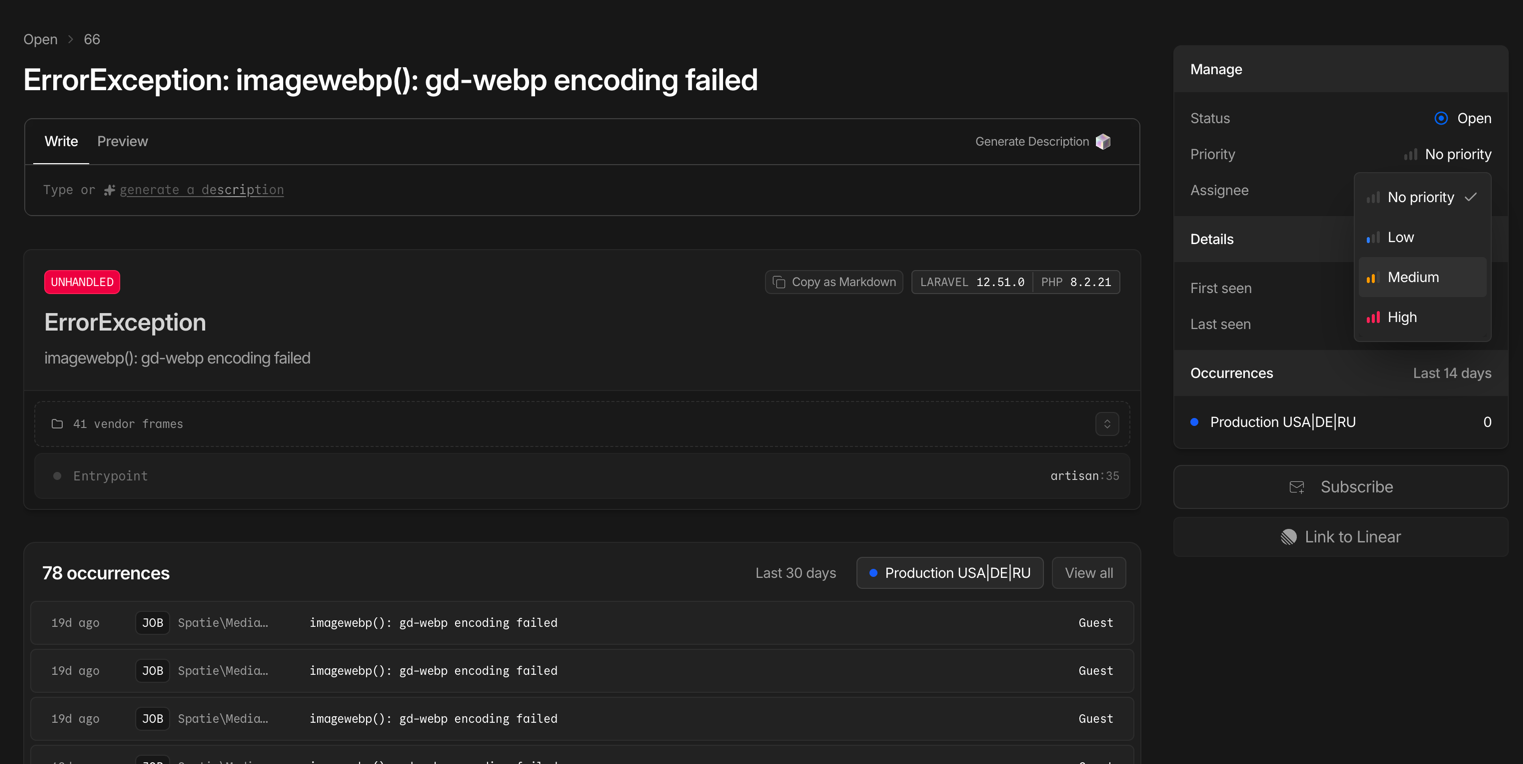Click the Copy as Markdown icon
The width and height of the screenshot is (1523, 764).
point(780,281)
